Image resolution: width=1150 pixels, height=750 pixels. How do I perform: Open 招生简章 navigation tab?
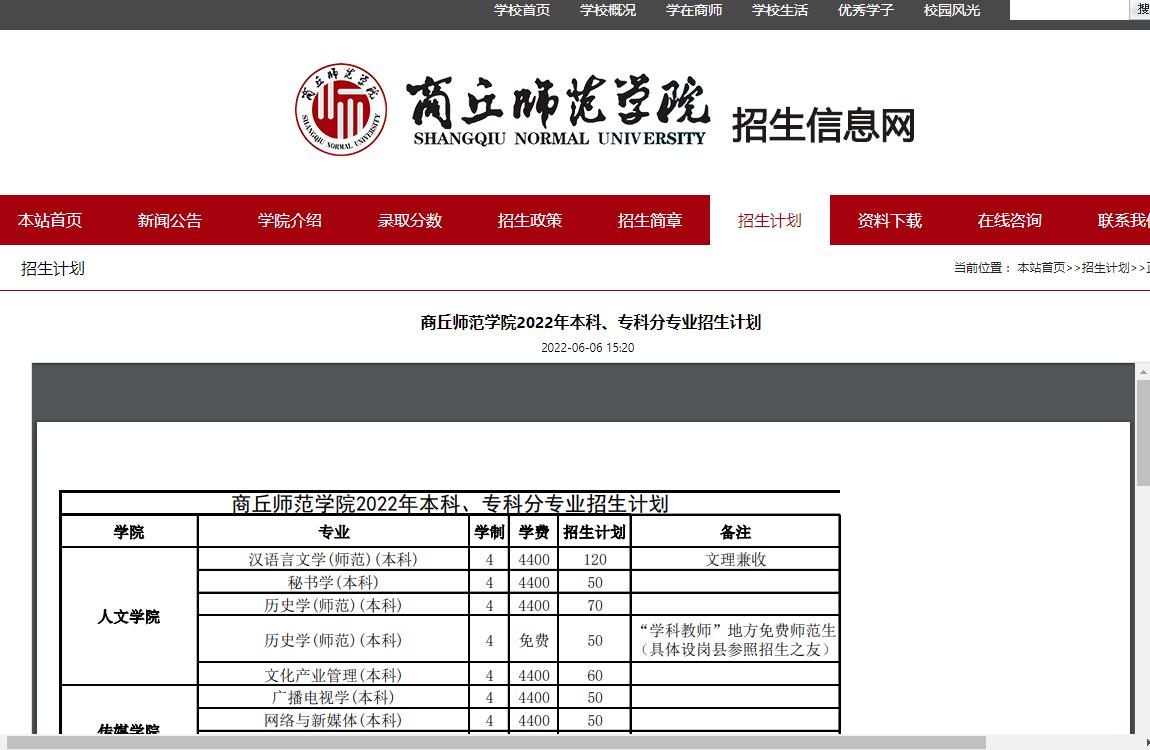[650, 220]
